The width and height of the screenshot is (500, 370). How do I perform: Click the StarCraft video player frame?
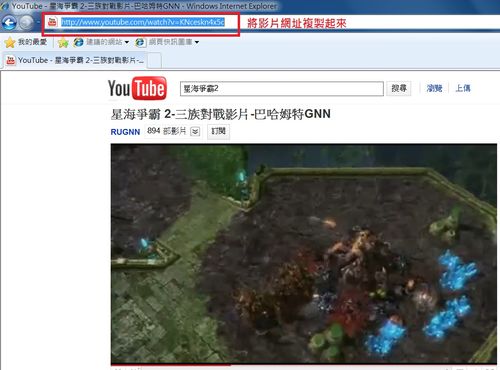304,253
